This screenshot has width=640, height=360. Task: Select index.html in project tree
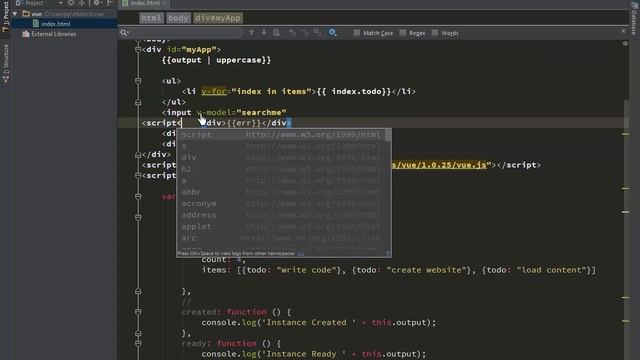(x=64, y=24)
